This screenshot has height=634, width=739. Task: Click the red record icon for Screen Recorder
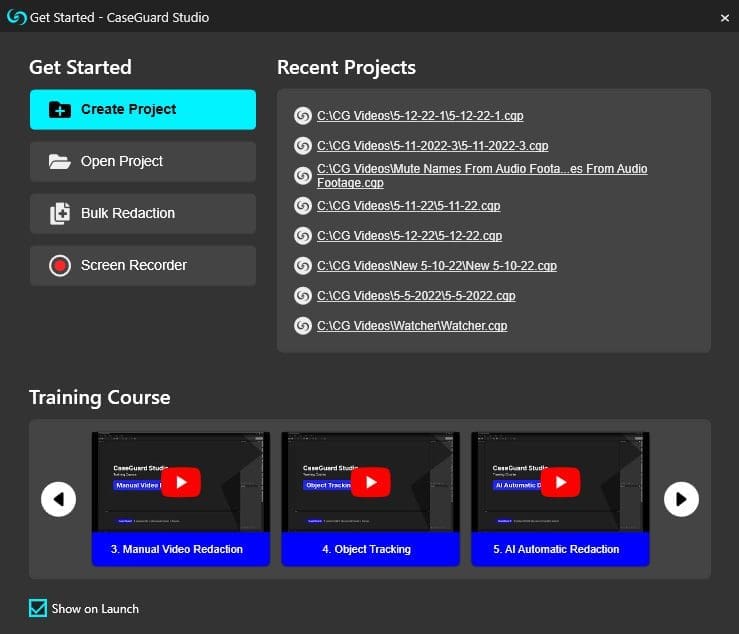point(60,266)
